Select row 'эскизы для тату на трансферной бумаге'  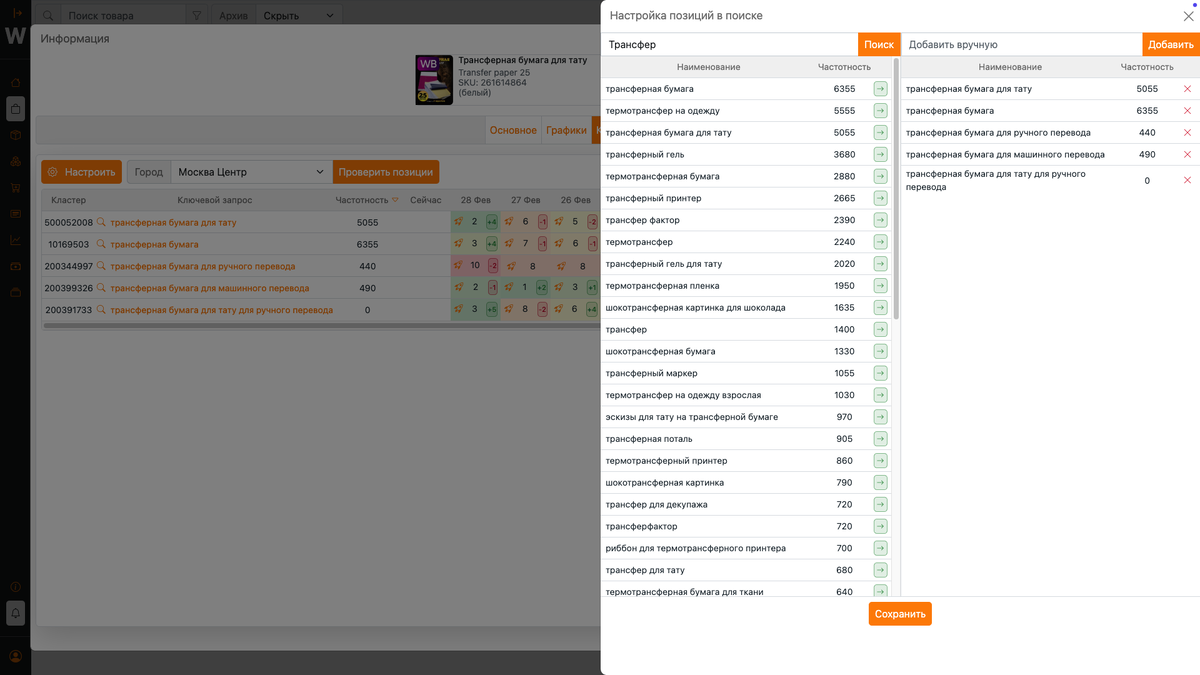[745, 417]
